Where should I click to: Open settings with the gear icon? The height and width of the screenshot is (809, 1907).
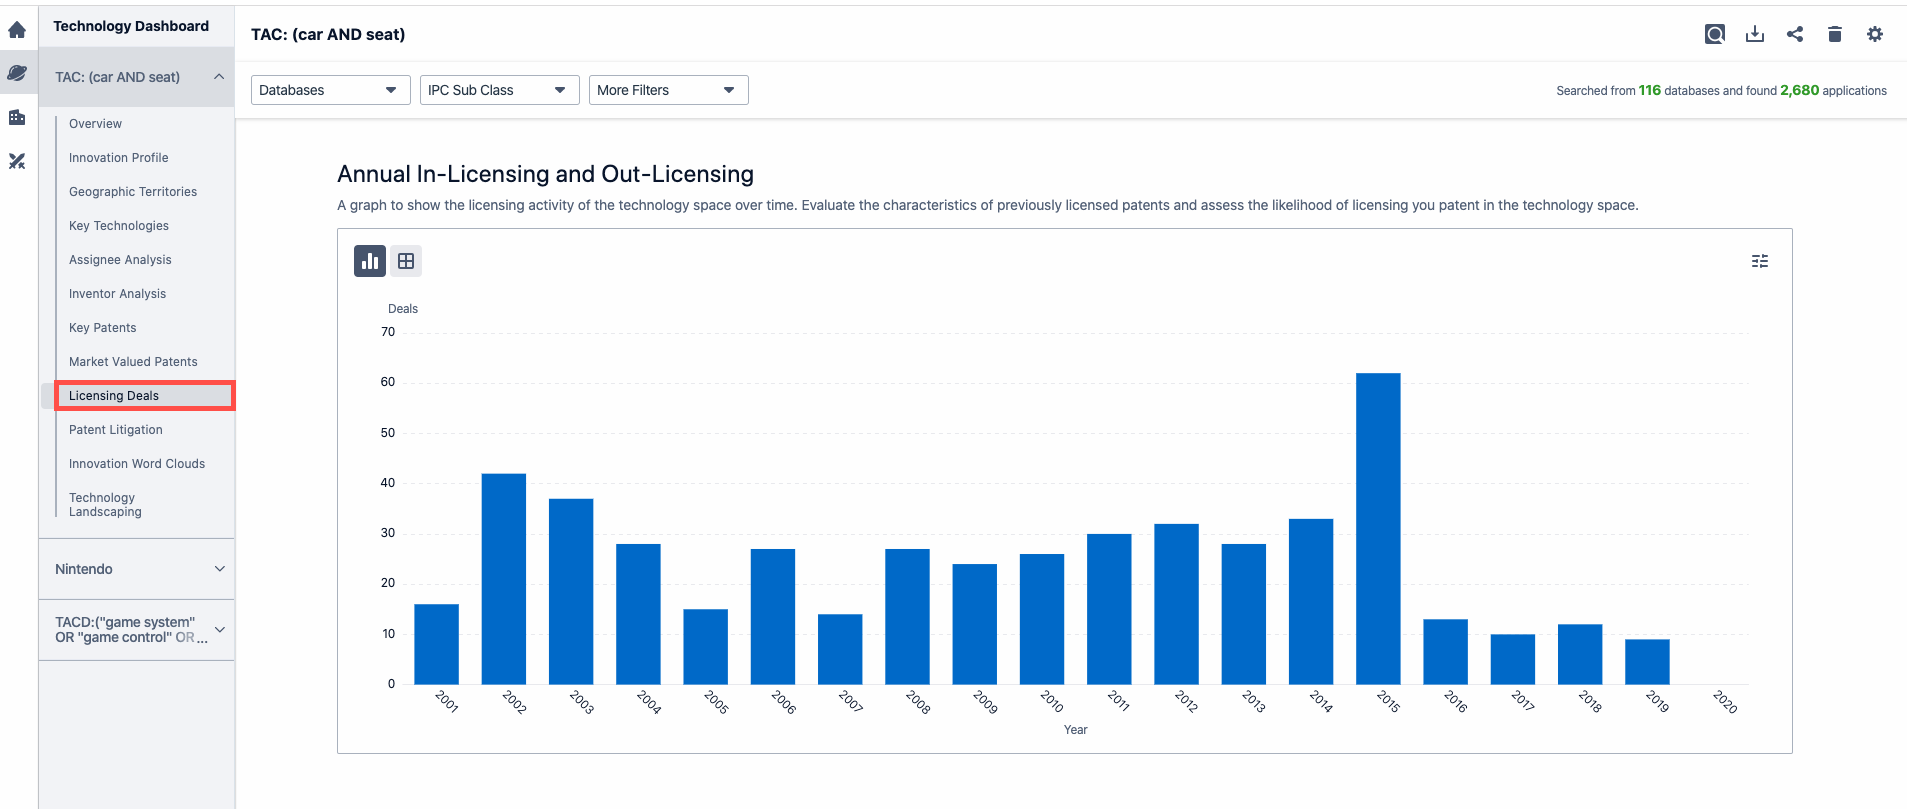tap(1874, 34)
